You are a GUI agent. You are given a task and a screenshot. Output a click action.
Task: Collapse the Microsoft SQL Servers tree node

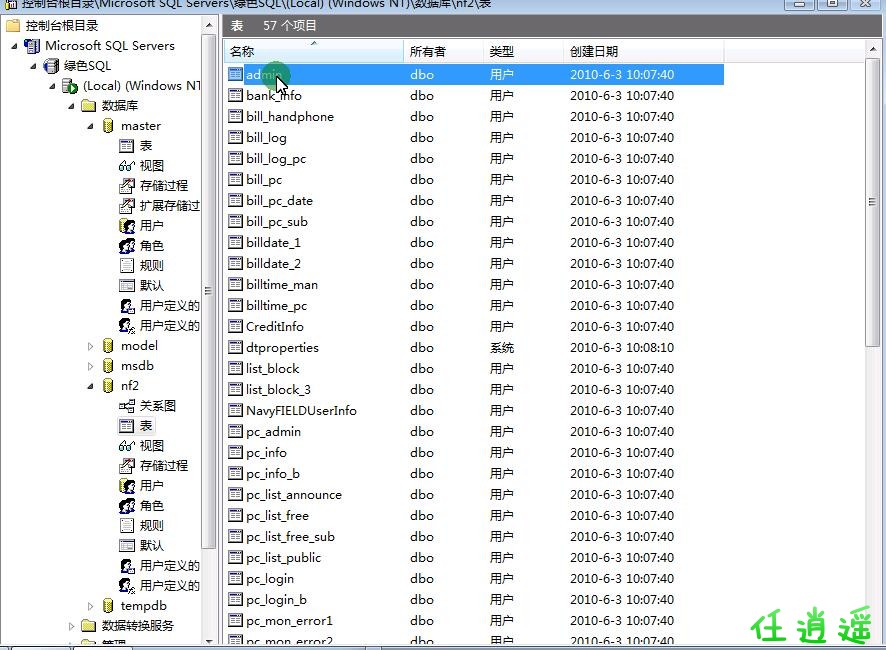[15, 46]
